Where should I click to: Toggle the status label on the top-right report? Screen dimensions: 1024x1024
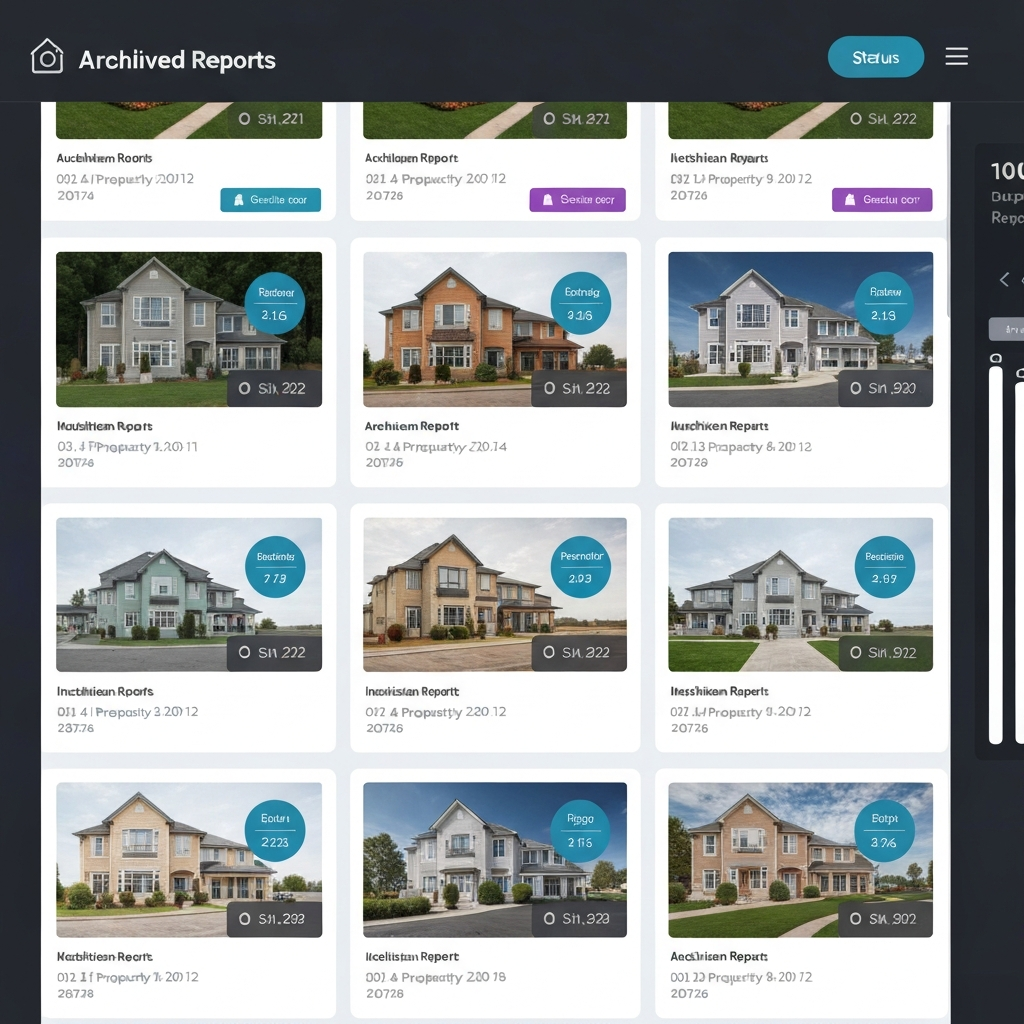point(882,200)
